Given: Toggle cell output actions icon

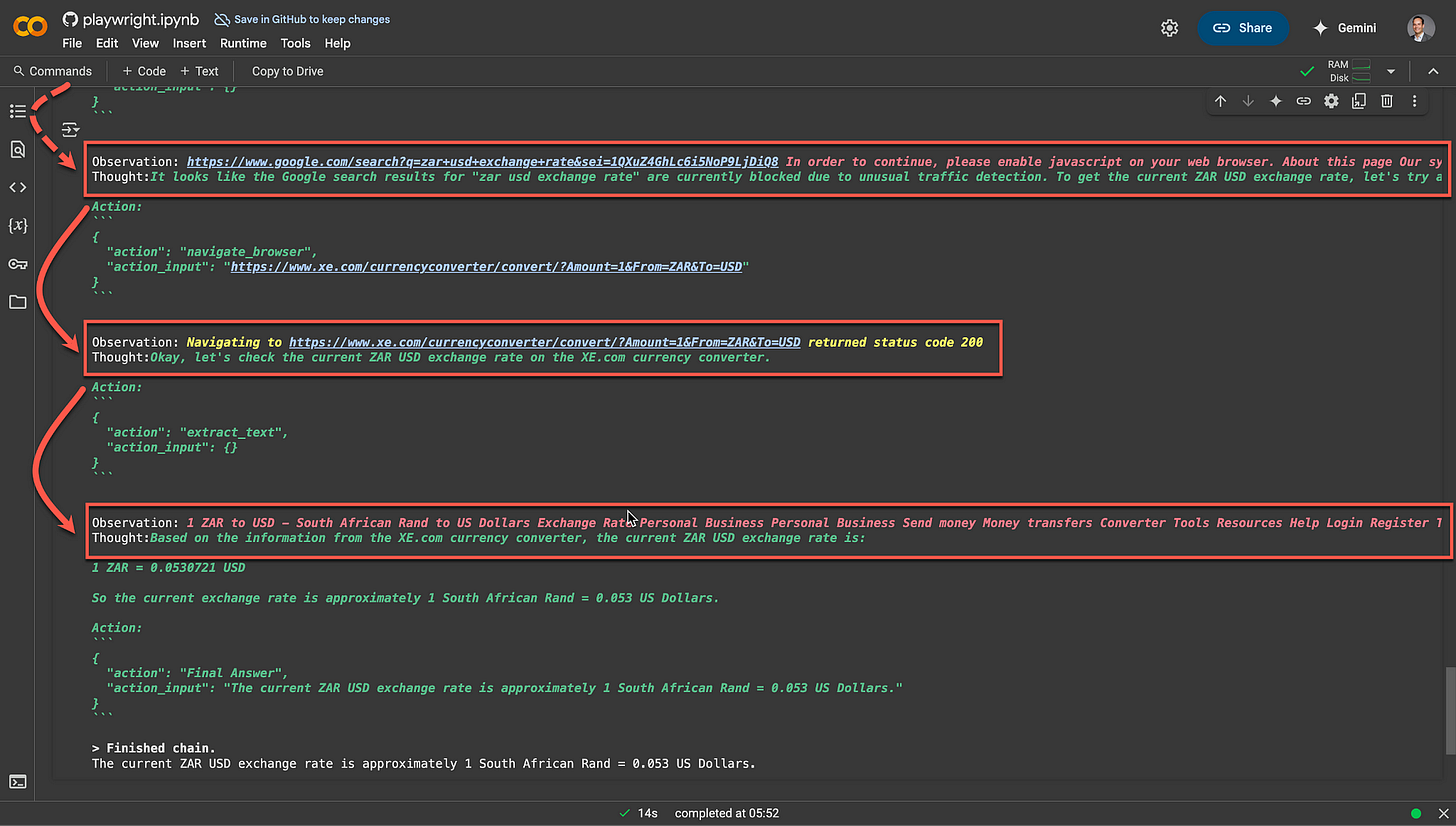Looking at the screenshot, I should pos(70,129).
